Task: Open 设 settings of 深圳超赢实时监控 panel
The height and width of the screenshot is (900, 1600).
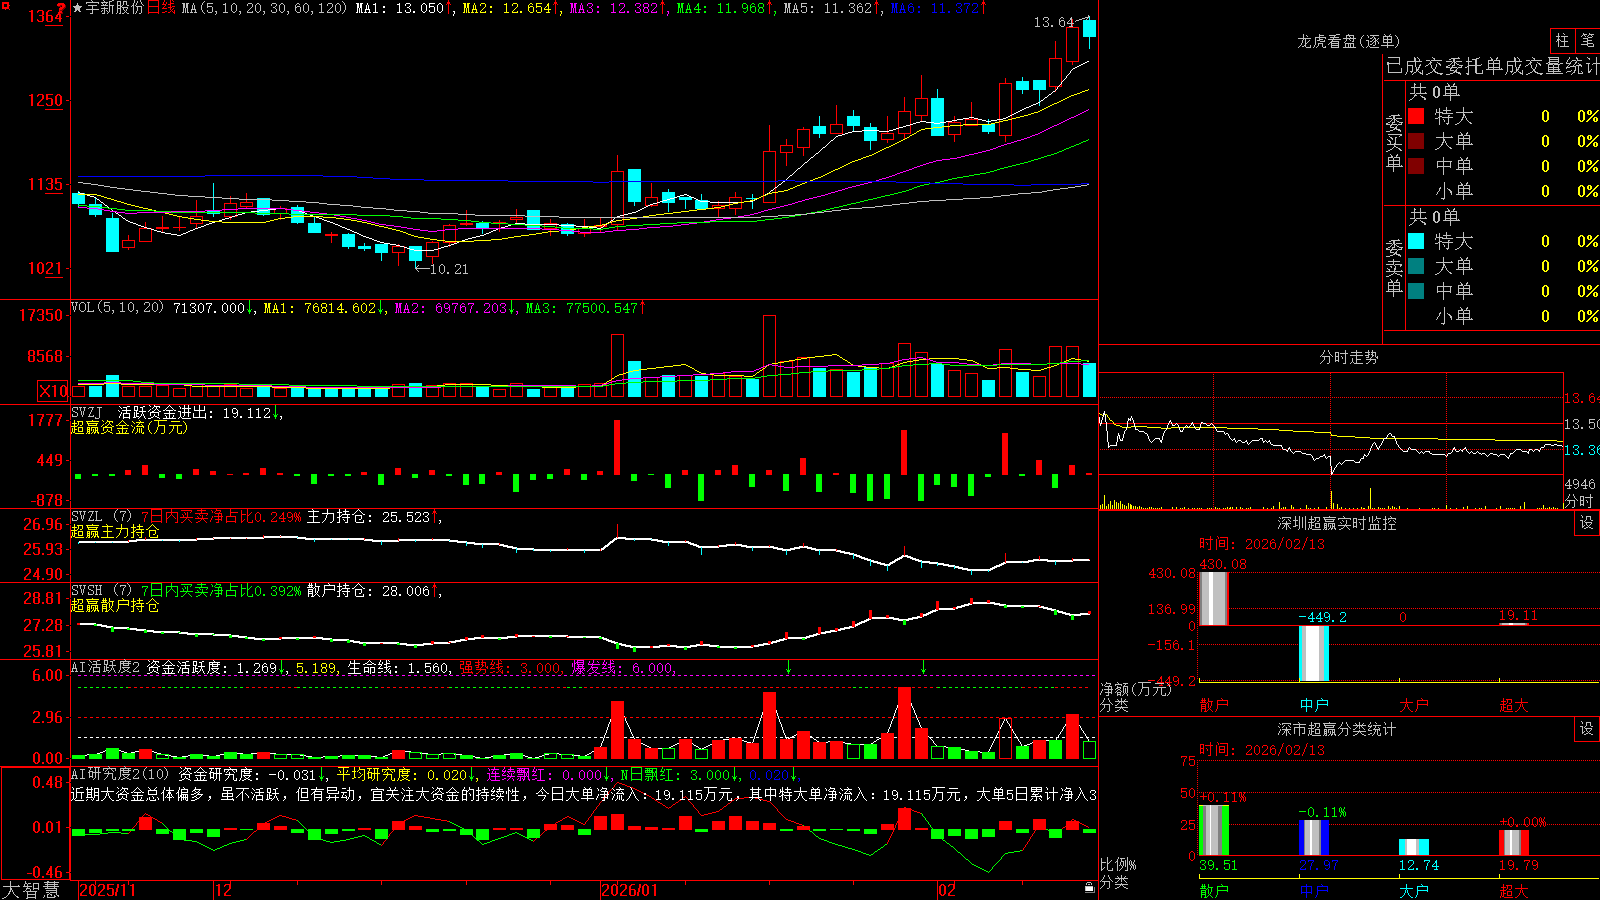Action: click(1587, 523)
